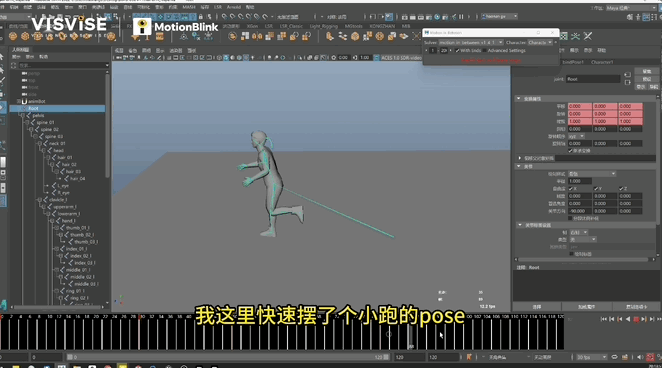Click the play backwards playback button

[628, 319]
